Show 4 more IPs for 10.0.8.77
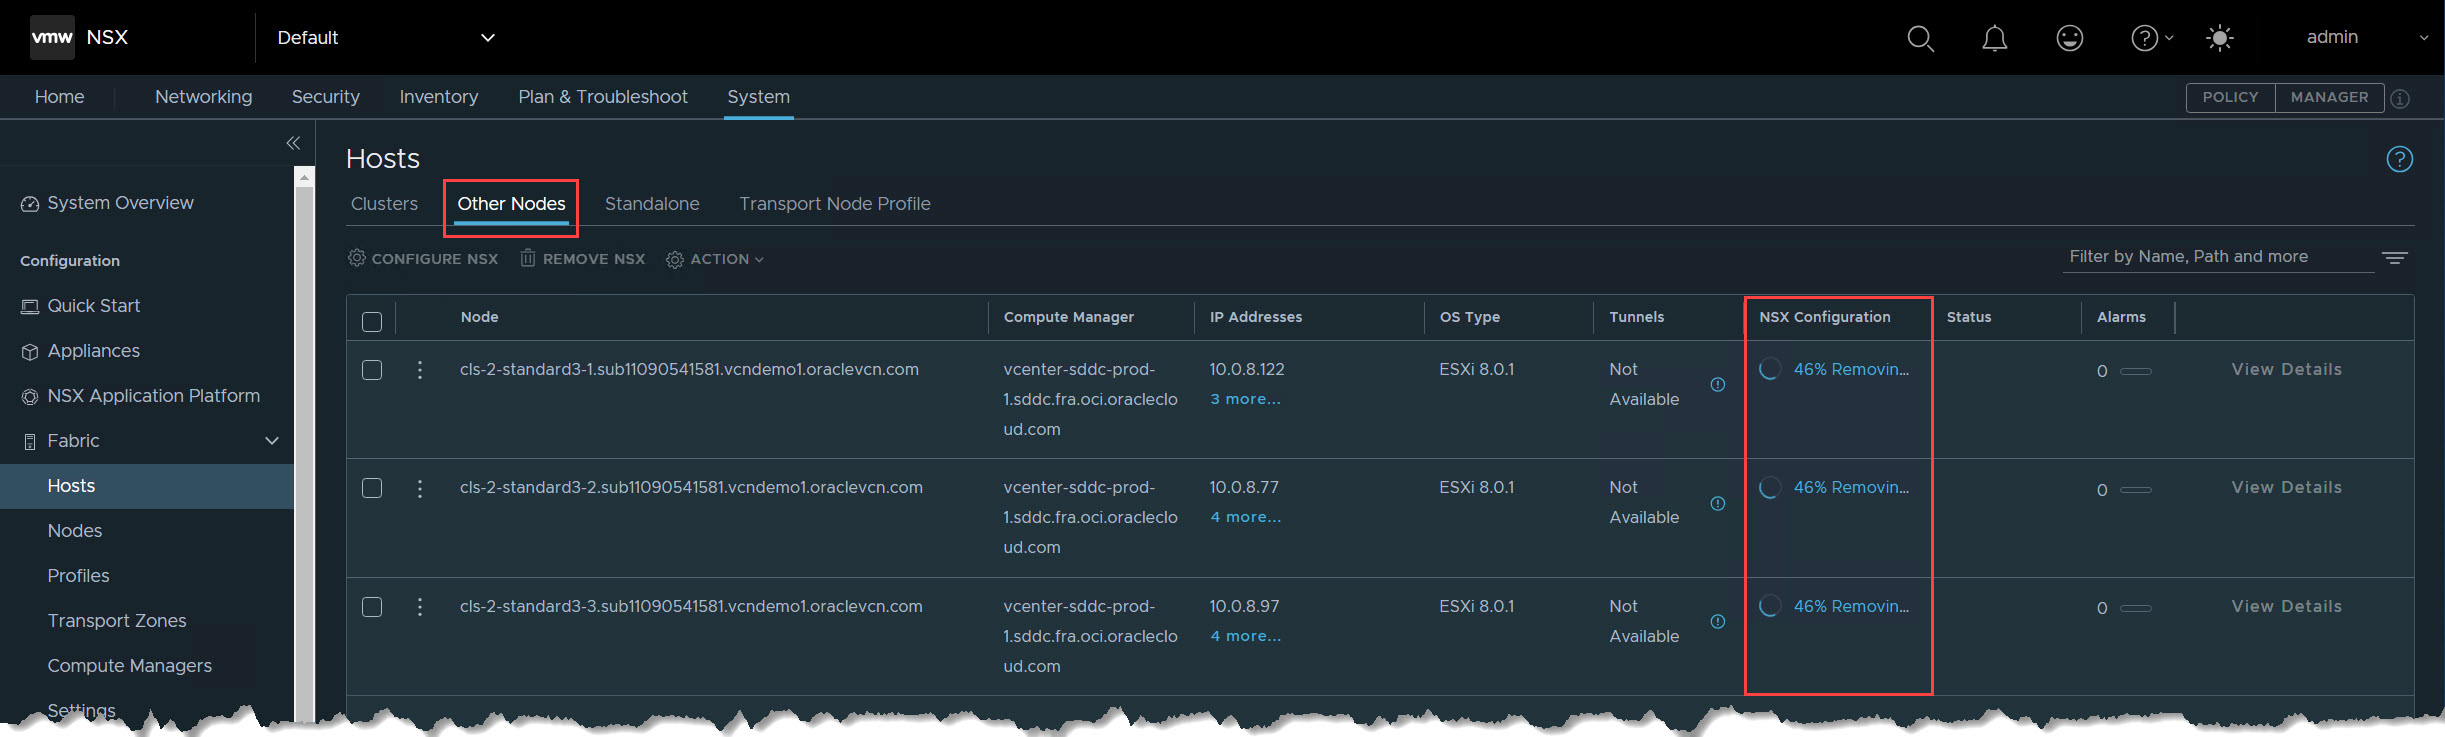Viewport: 2445px width, 737px height. (1245, 518)
